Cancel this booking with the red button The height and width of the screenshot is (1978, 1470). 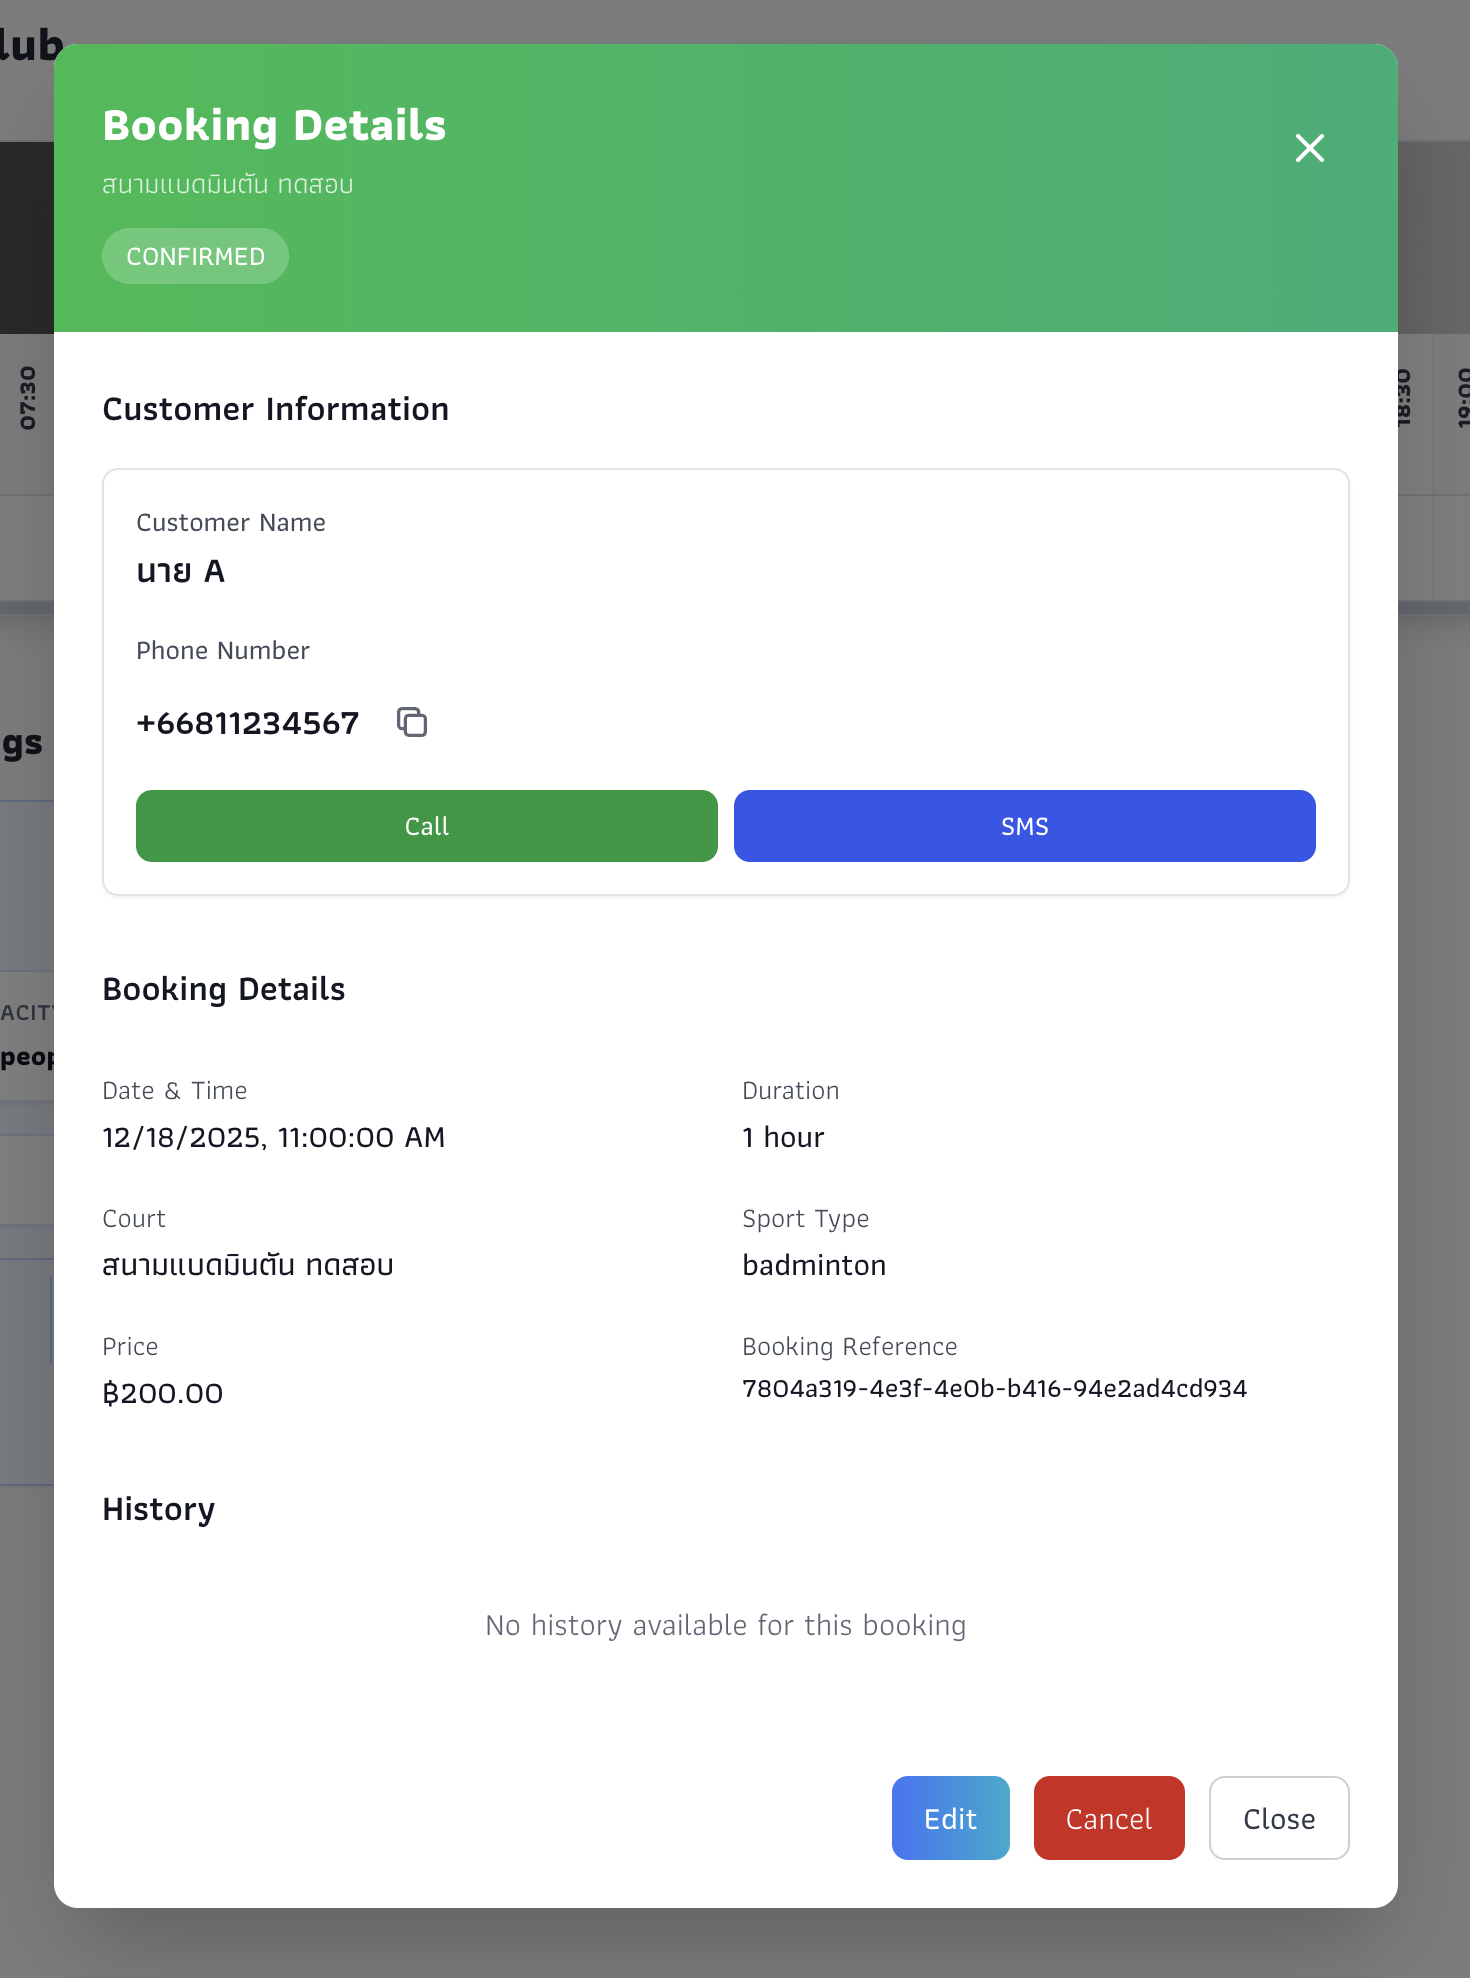[x=1108, y=1818]
